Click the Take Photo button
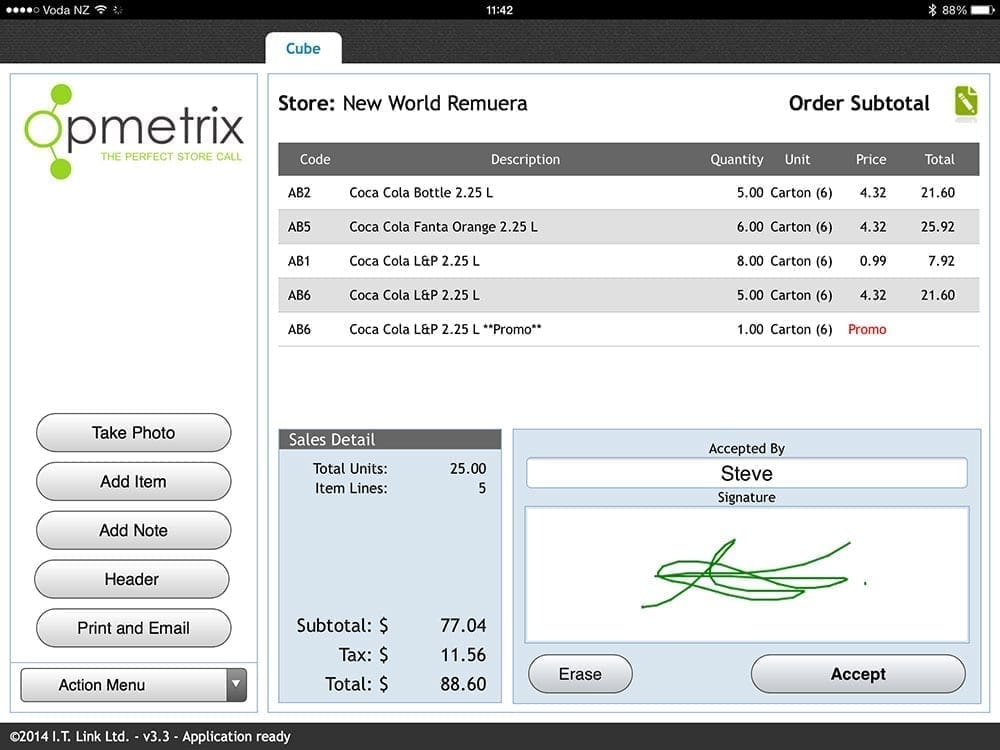 [133, 432]
